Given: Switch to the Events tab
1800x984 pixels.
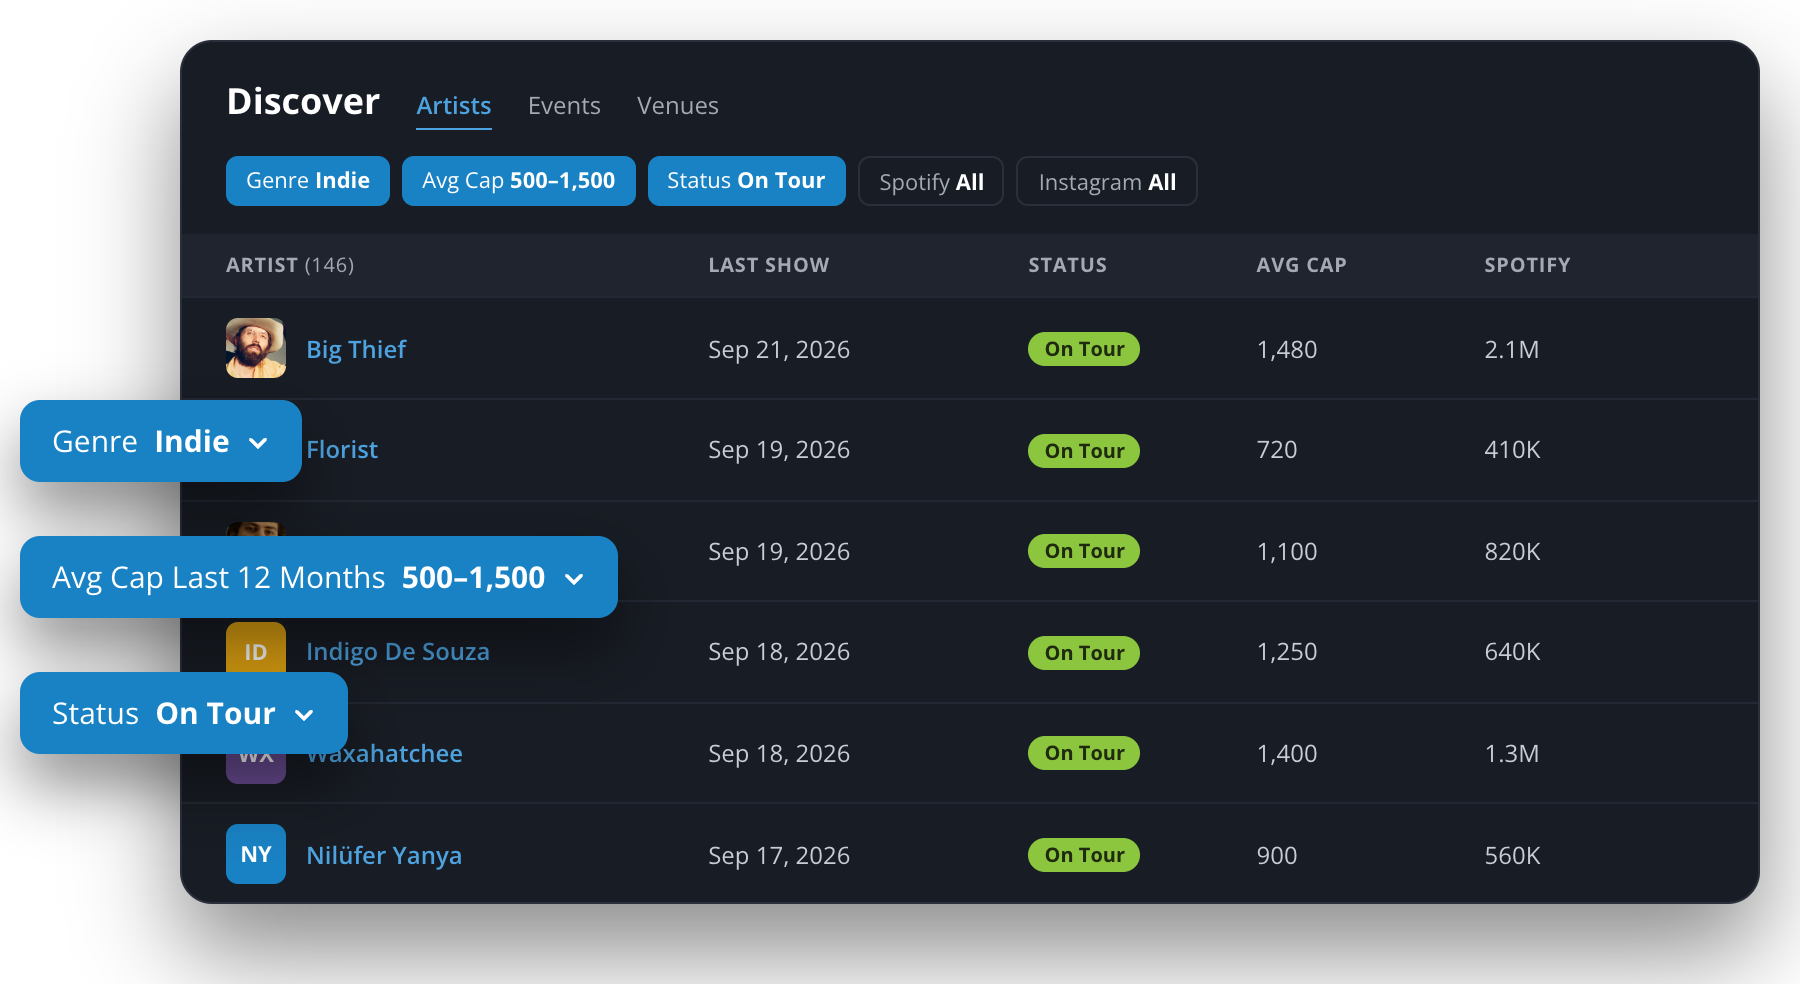Looking at the screenshot, I should [564, 106].
